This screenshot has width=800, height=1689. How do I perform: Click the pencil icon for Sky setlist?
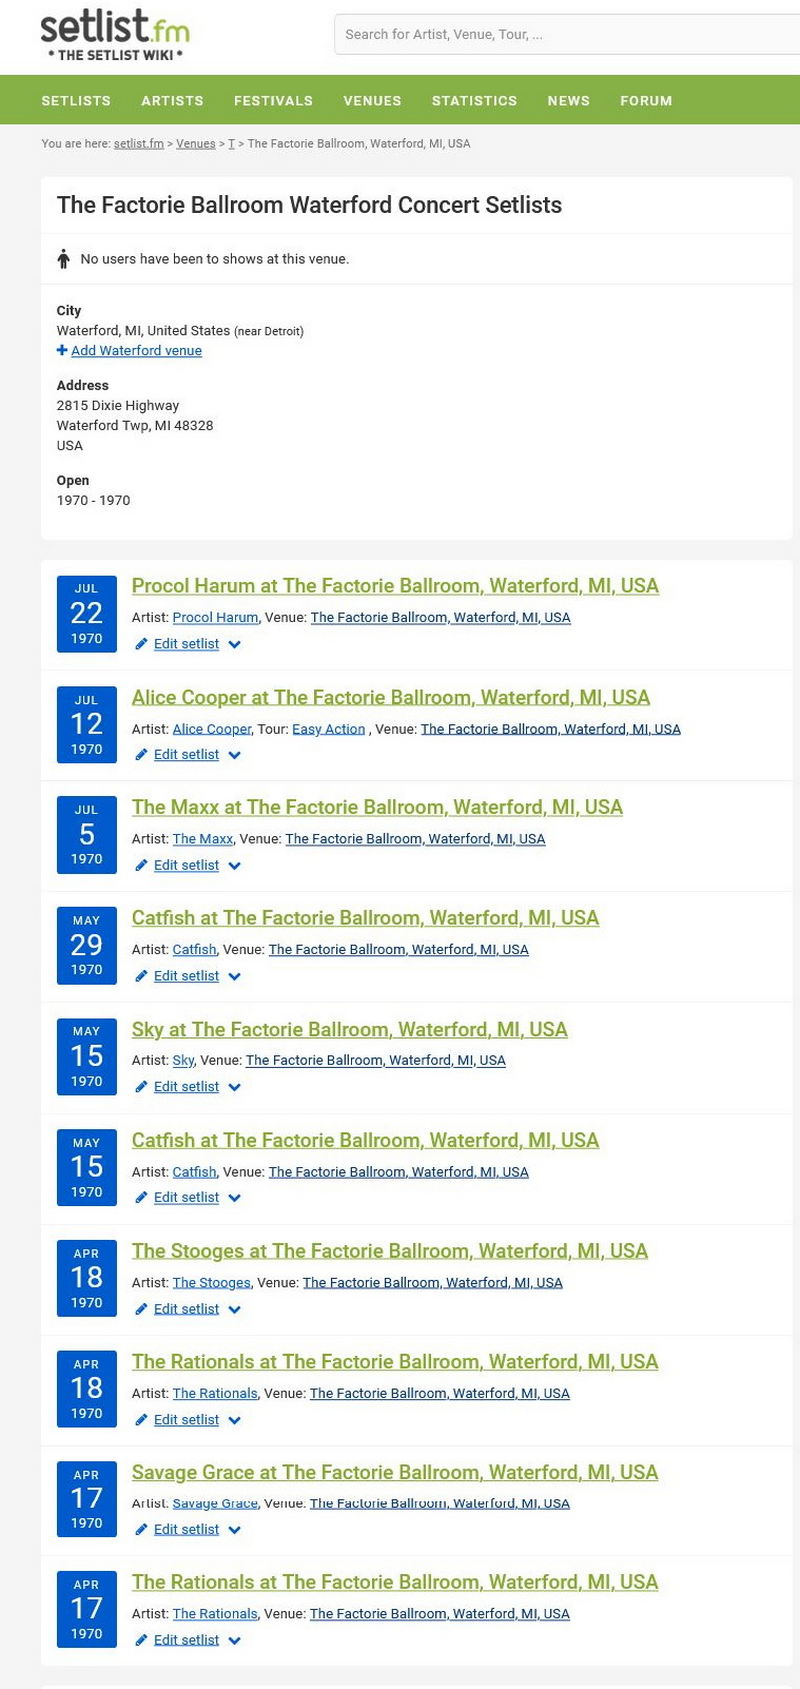coord(141,1086)
